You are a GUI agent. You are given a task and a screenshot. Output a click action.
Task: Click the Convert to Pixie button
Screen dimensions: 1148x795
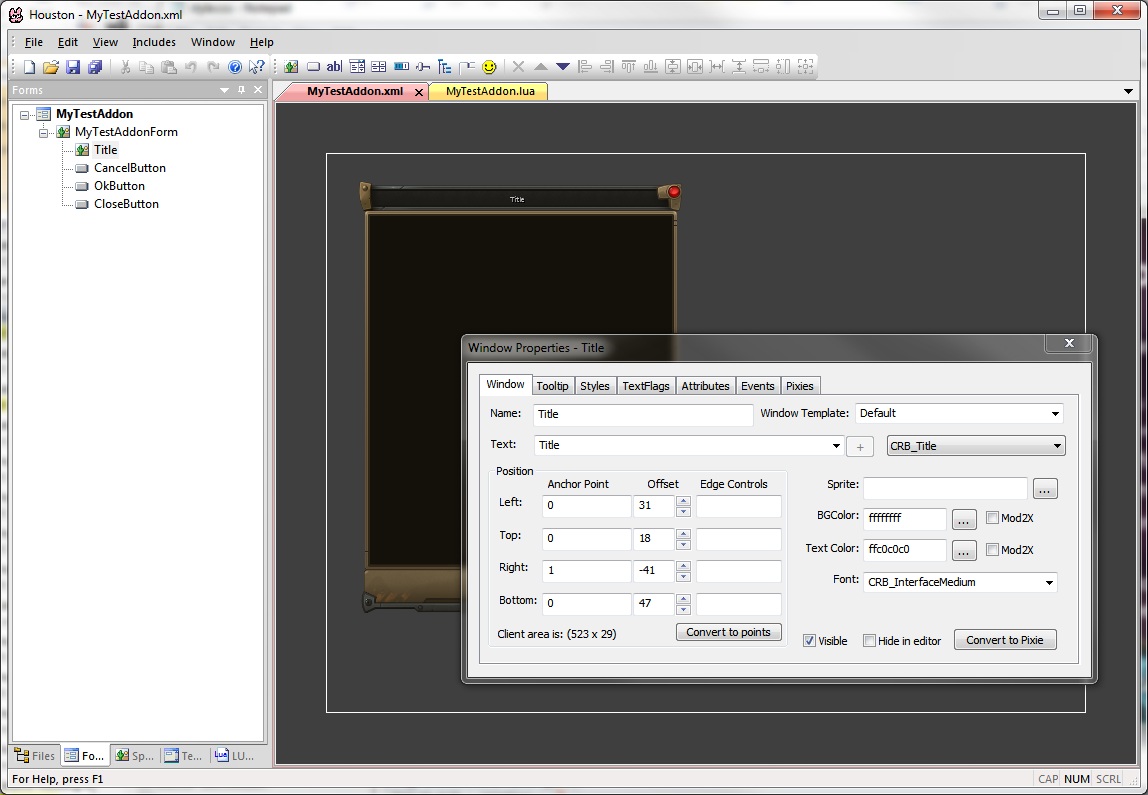(x=1005, y=639)
